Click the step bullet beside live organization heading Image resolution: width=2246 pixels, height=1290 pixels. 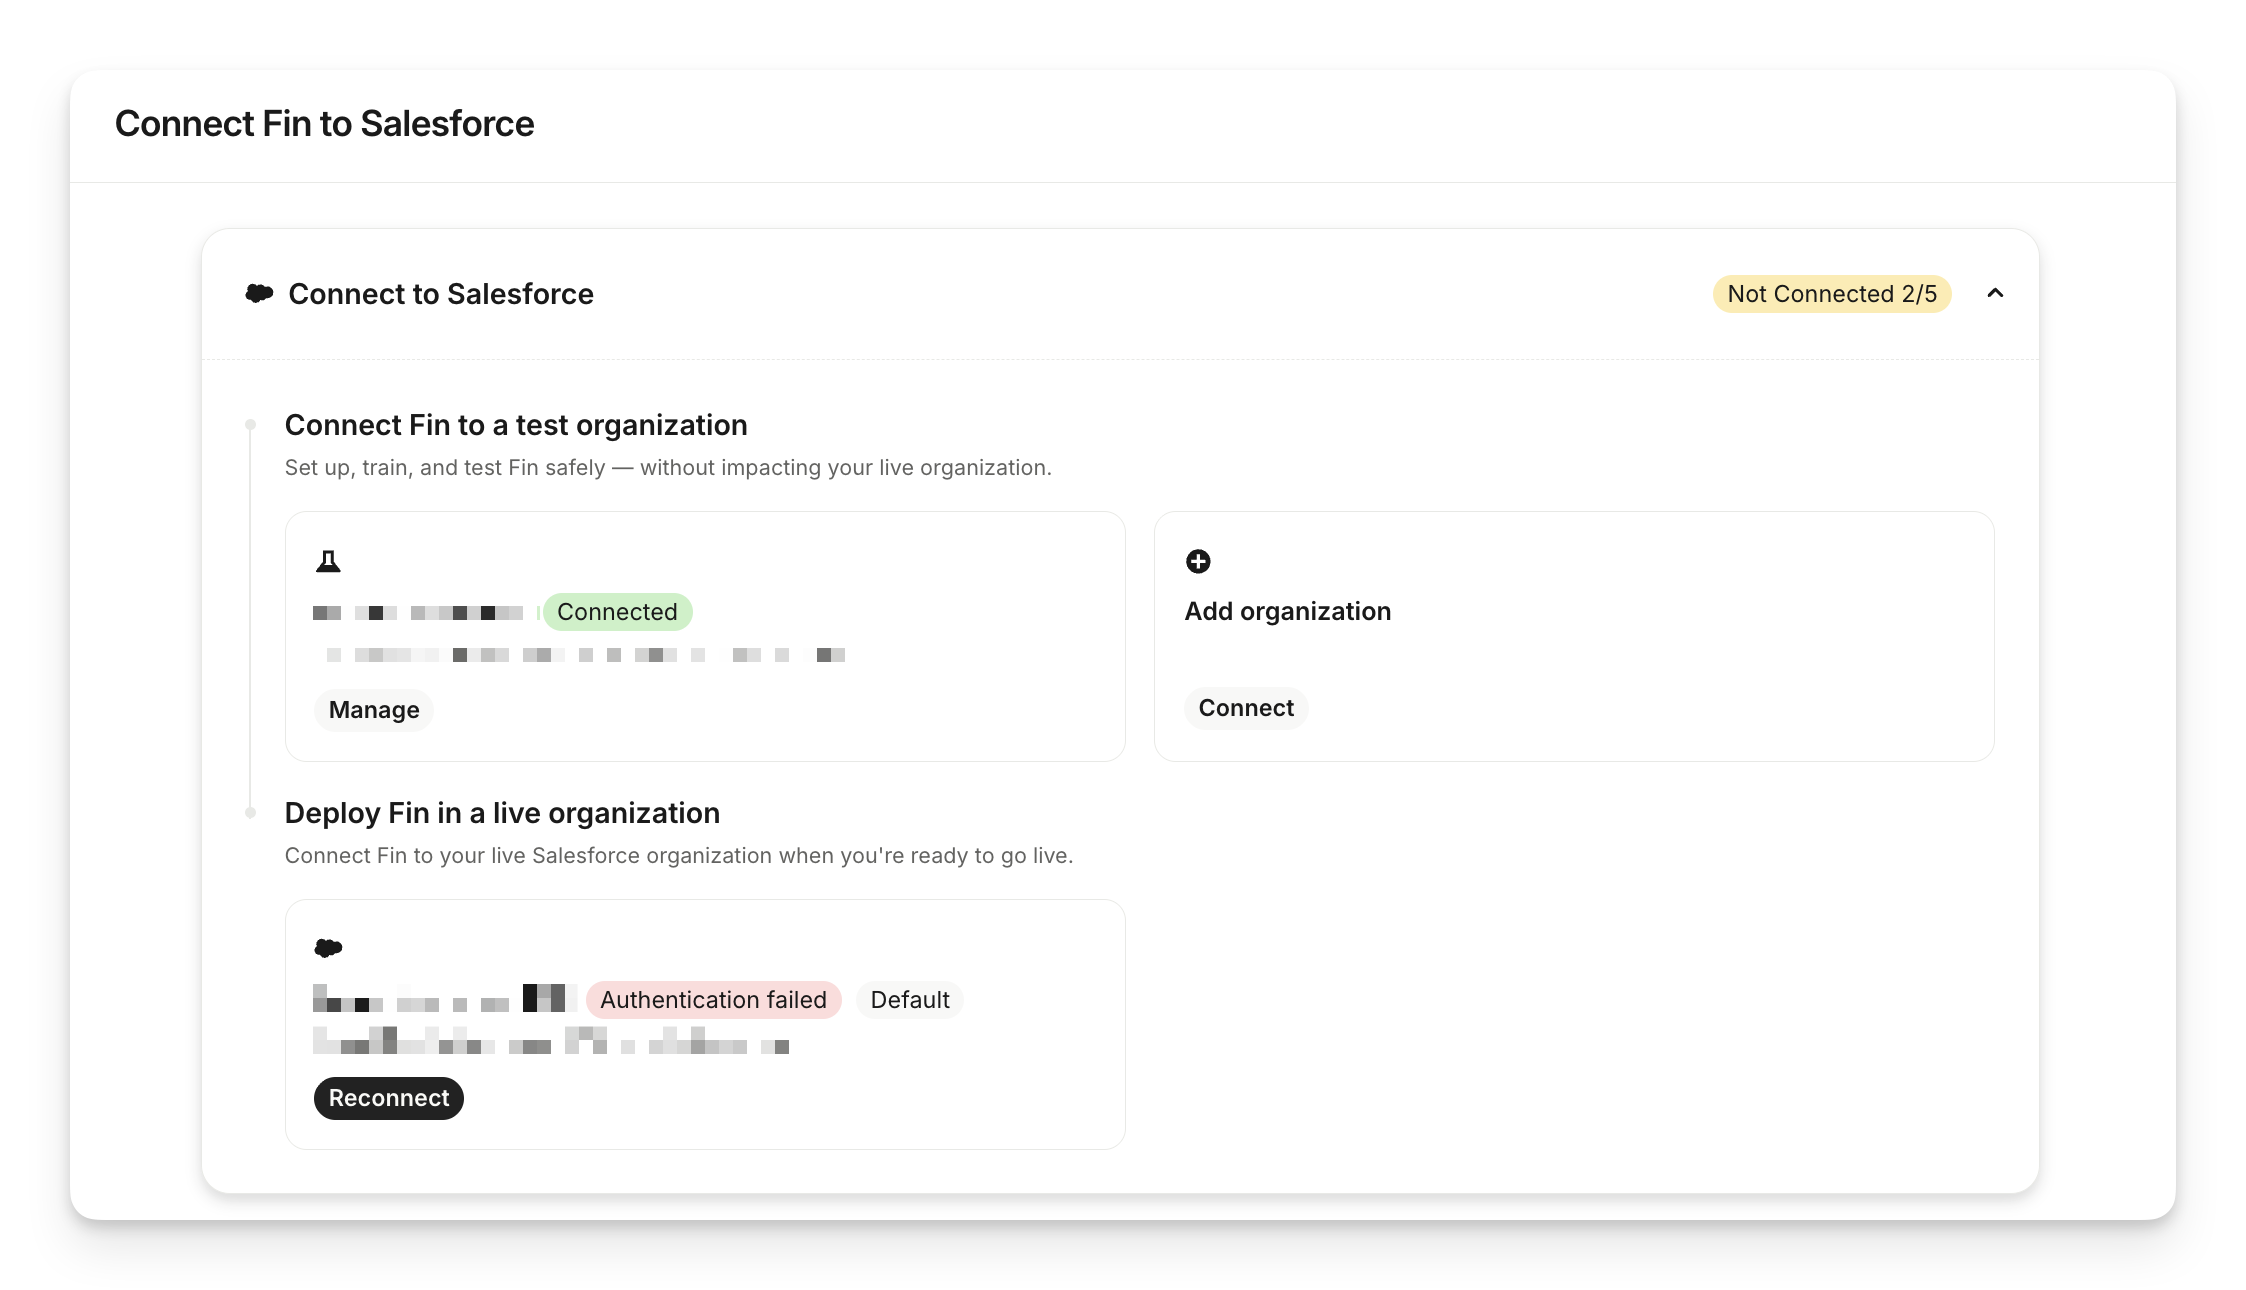251,813
